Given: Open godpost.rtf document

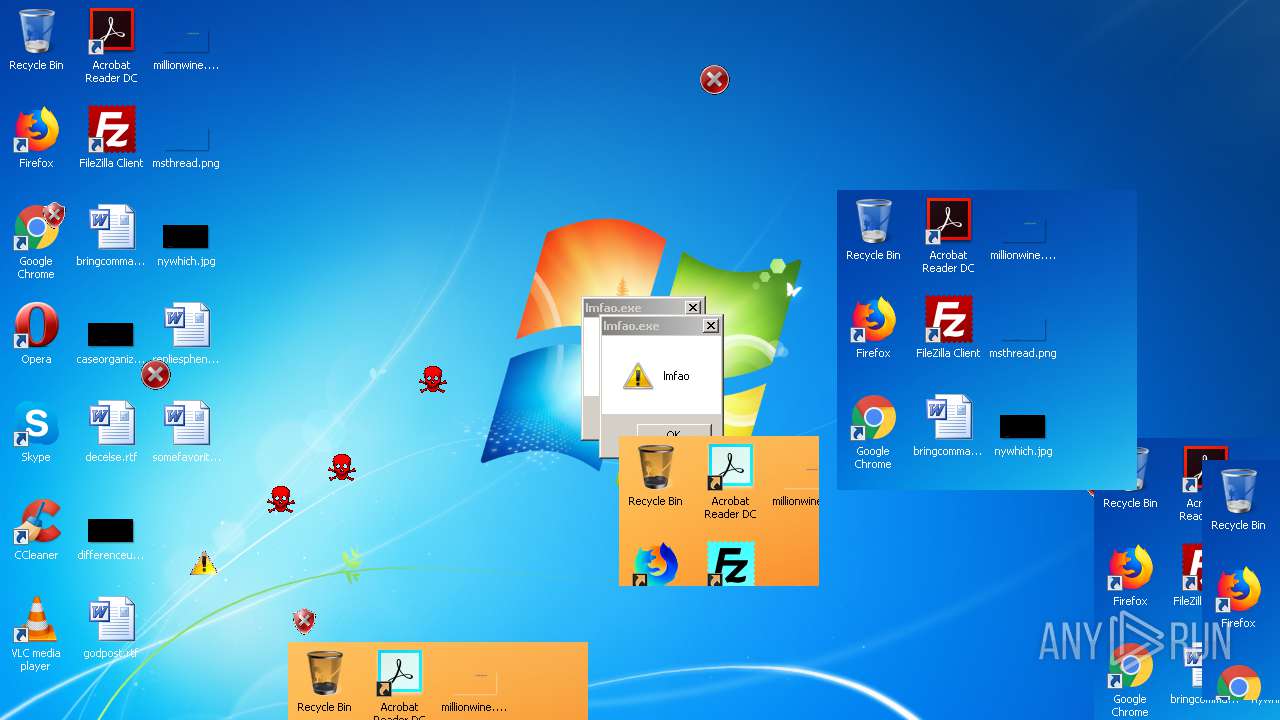Looking at the screenshot, I should (x=111, y=628).
